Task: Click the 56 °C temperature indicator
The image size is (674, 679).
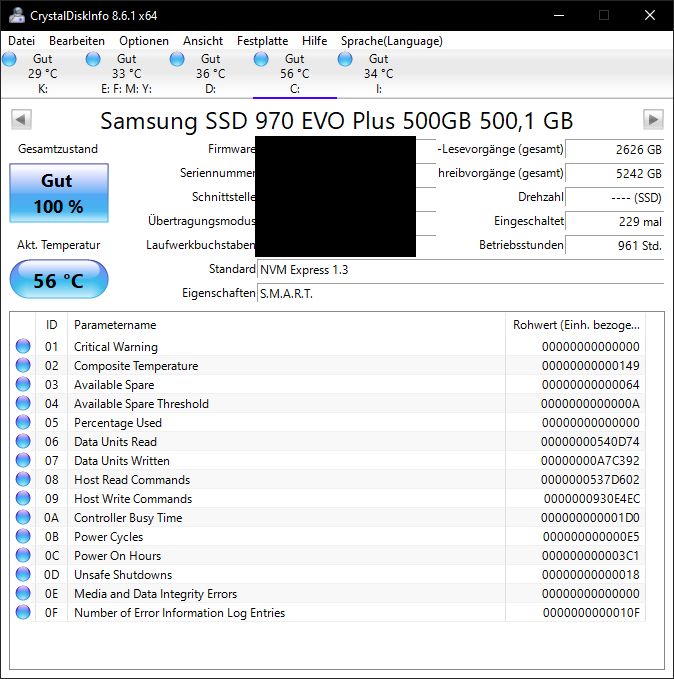Action: click(x=59, y=279)
